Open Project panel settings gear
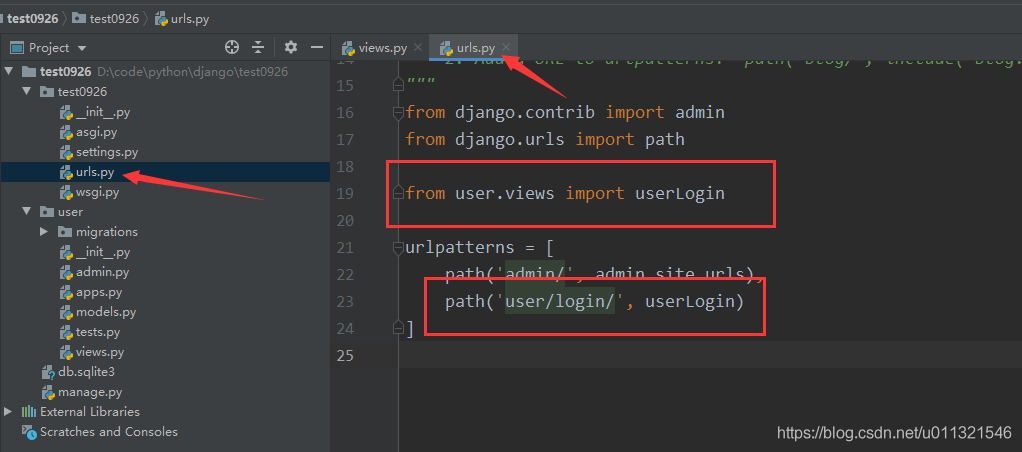The height and width of the screenshot is (452, 1022). click(x=291, y=47)
